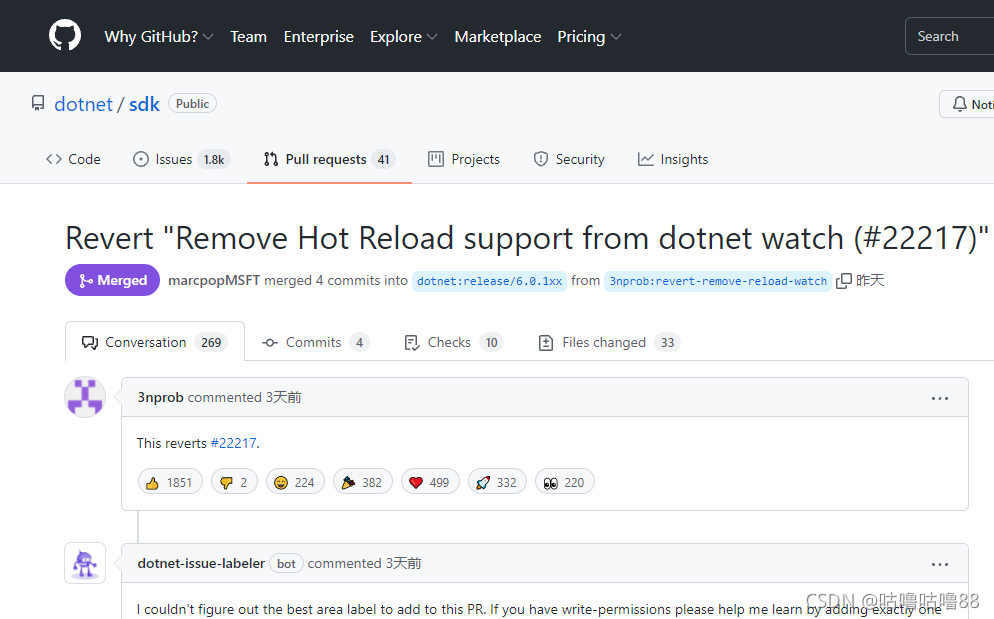Click the "3天前" timestamp on 3nprob's comment
The image size is (994, 619).
click(x=283, y=397)
